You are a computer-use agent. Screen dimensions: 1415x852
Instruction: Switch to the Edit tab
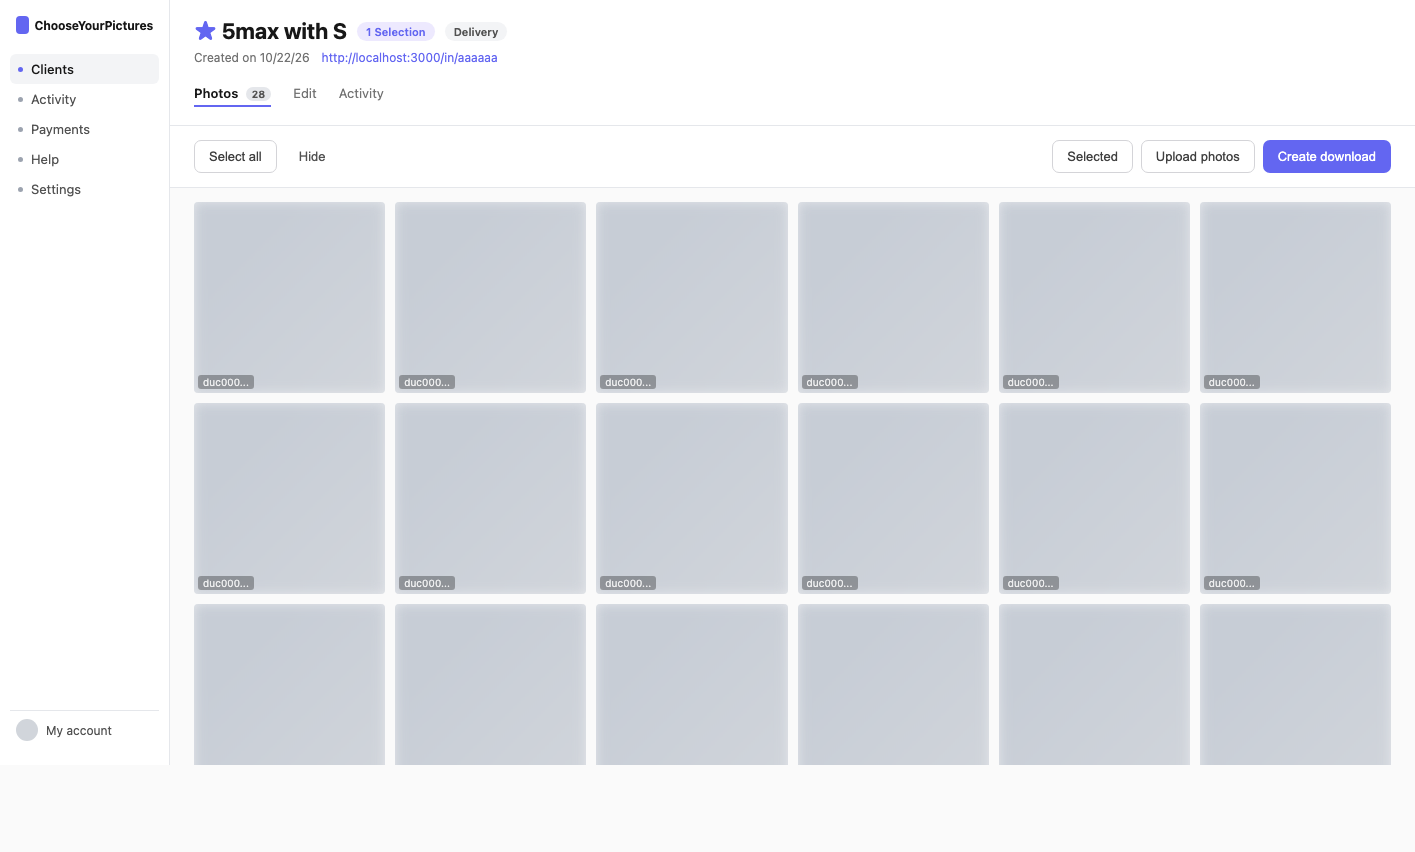(x=305, y=93)
